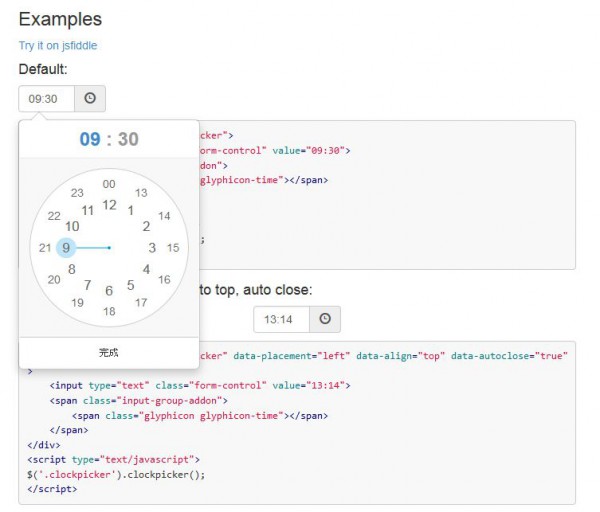The height and width of the screenshot is (512, 600).
Task: Click the code text data-align="top"
Action: [x=401, y=356]
